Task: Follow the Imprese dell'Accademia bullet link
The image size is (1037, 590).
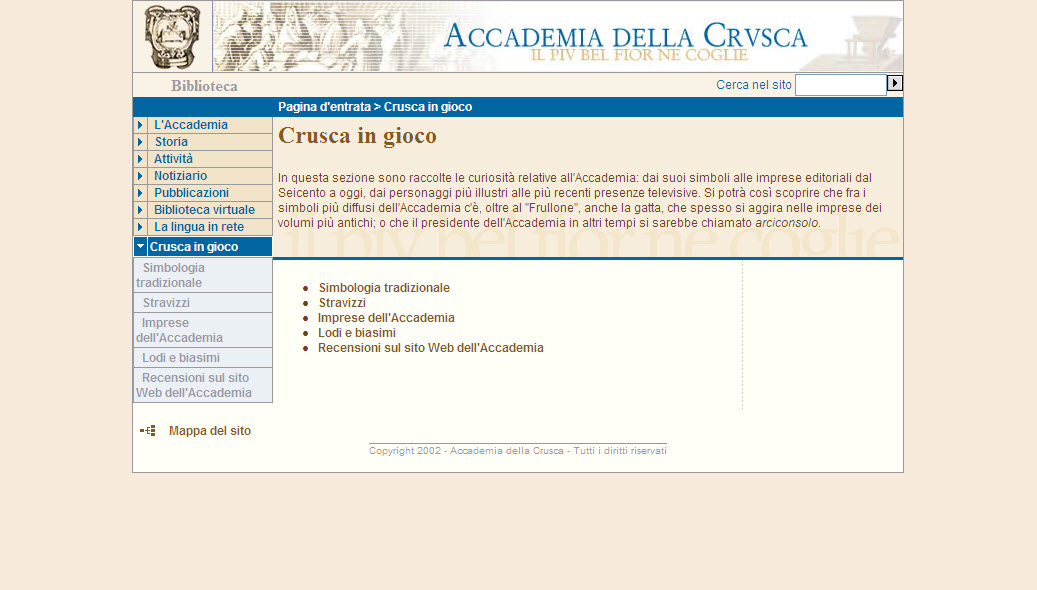Action: [x=386, y=318]
